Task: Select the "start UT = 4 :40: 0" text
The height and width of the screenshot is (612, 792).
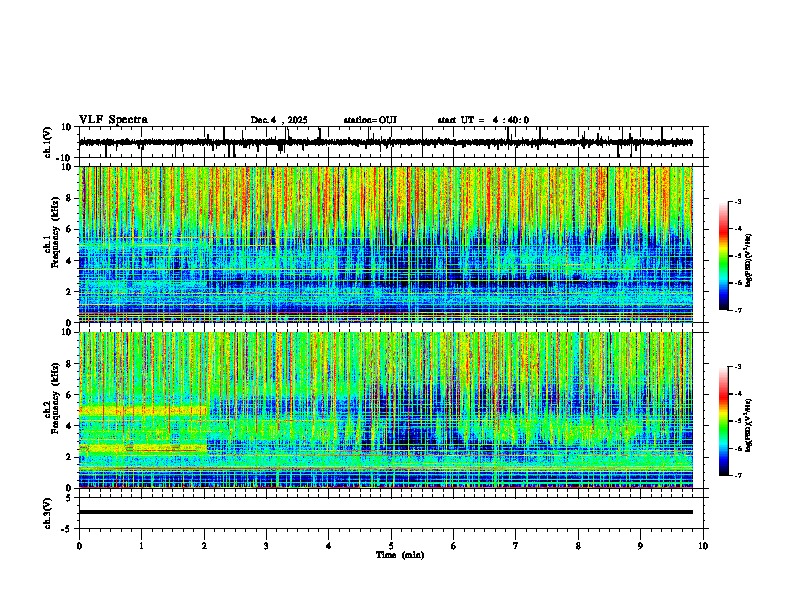Action: pos(483,120)
